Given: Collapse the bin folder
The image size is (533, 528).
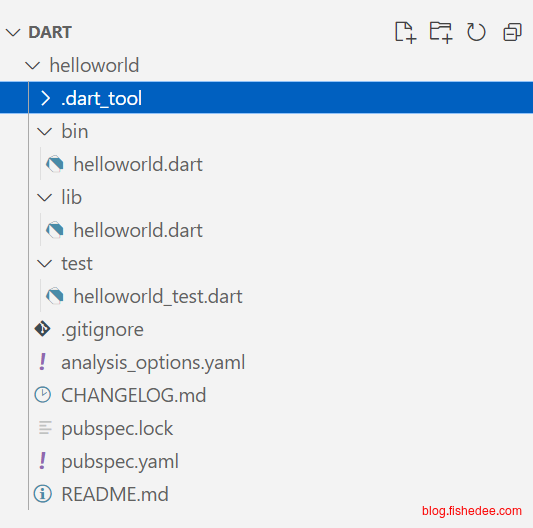Looking at the screenshot, I should [45, 131].
